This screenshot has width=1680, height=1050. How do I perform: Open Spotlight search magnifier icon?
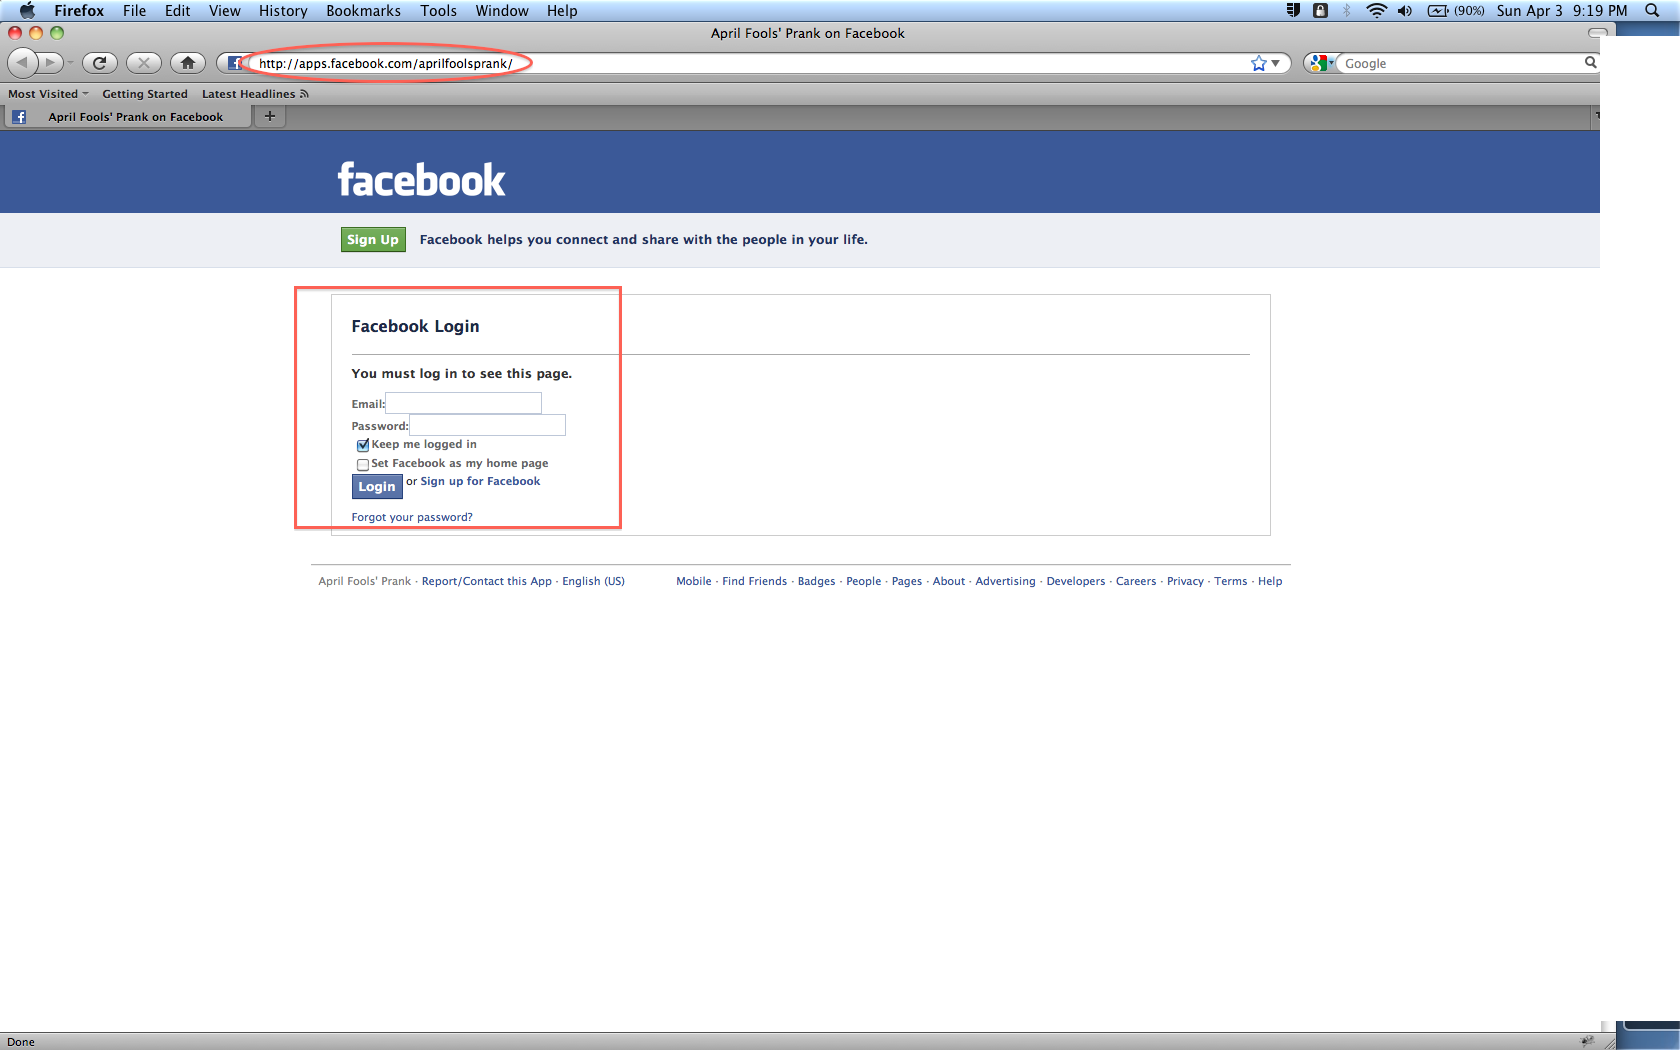click(1652, 10)
